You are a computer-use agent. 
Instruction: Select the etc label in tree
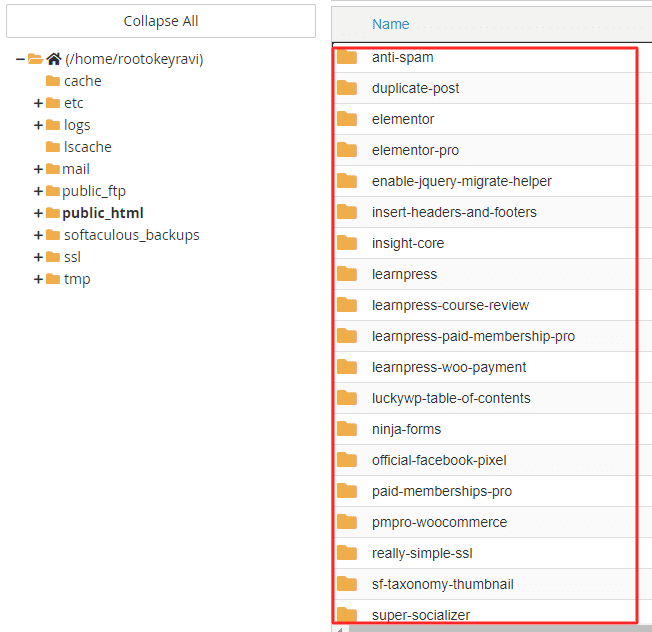pos(74,103)
